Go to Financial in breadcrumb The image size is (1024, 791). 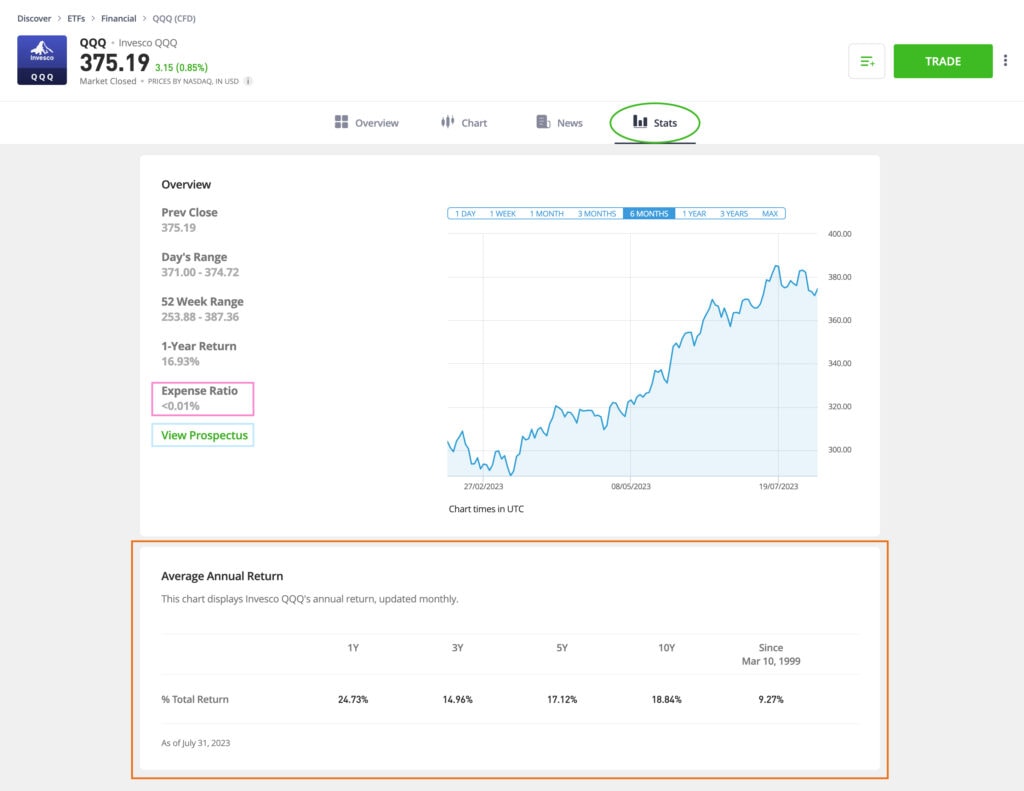[118, 18]
